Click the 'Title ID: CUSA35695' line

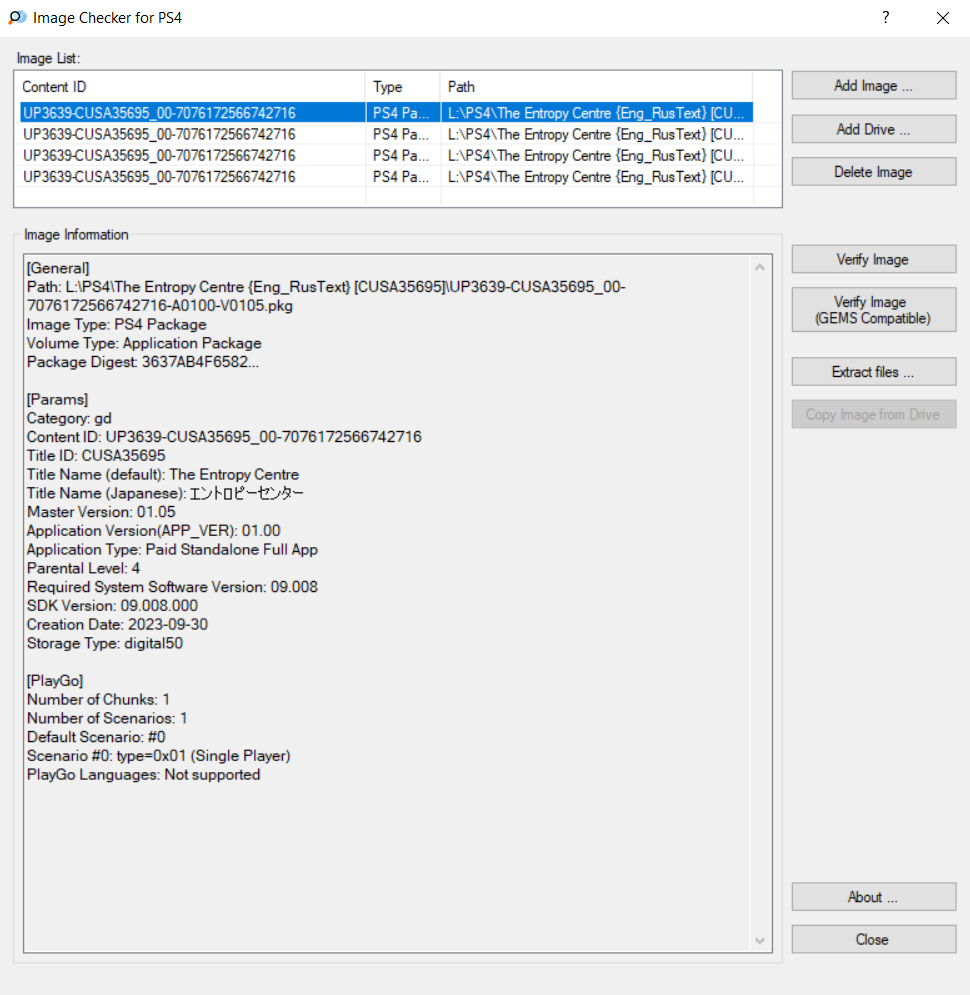click(96, 456)
